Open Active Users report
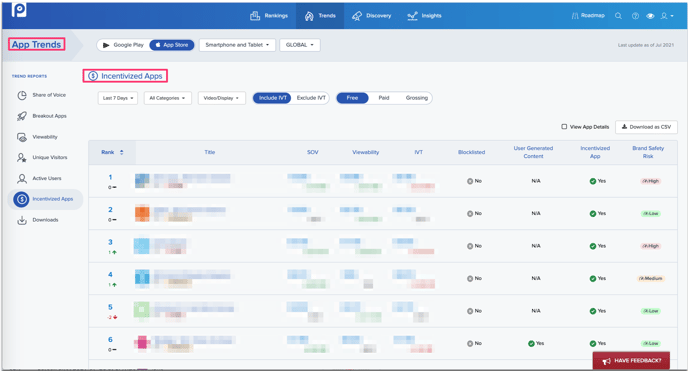The width and height of the screenshot is (688, 371). (47, 178)
